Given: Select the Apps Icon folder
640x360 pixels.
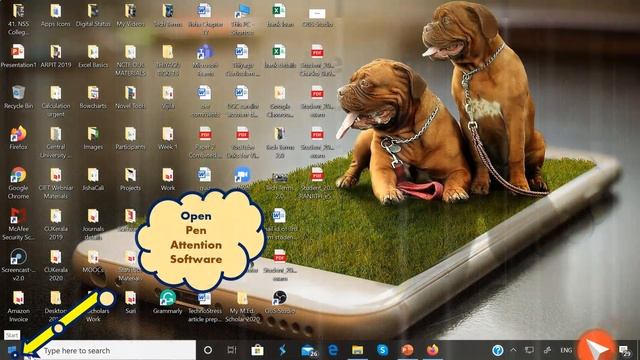Looking at the screenshot, I should (56, 15).
